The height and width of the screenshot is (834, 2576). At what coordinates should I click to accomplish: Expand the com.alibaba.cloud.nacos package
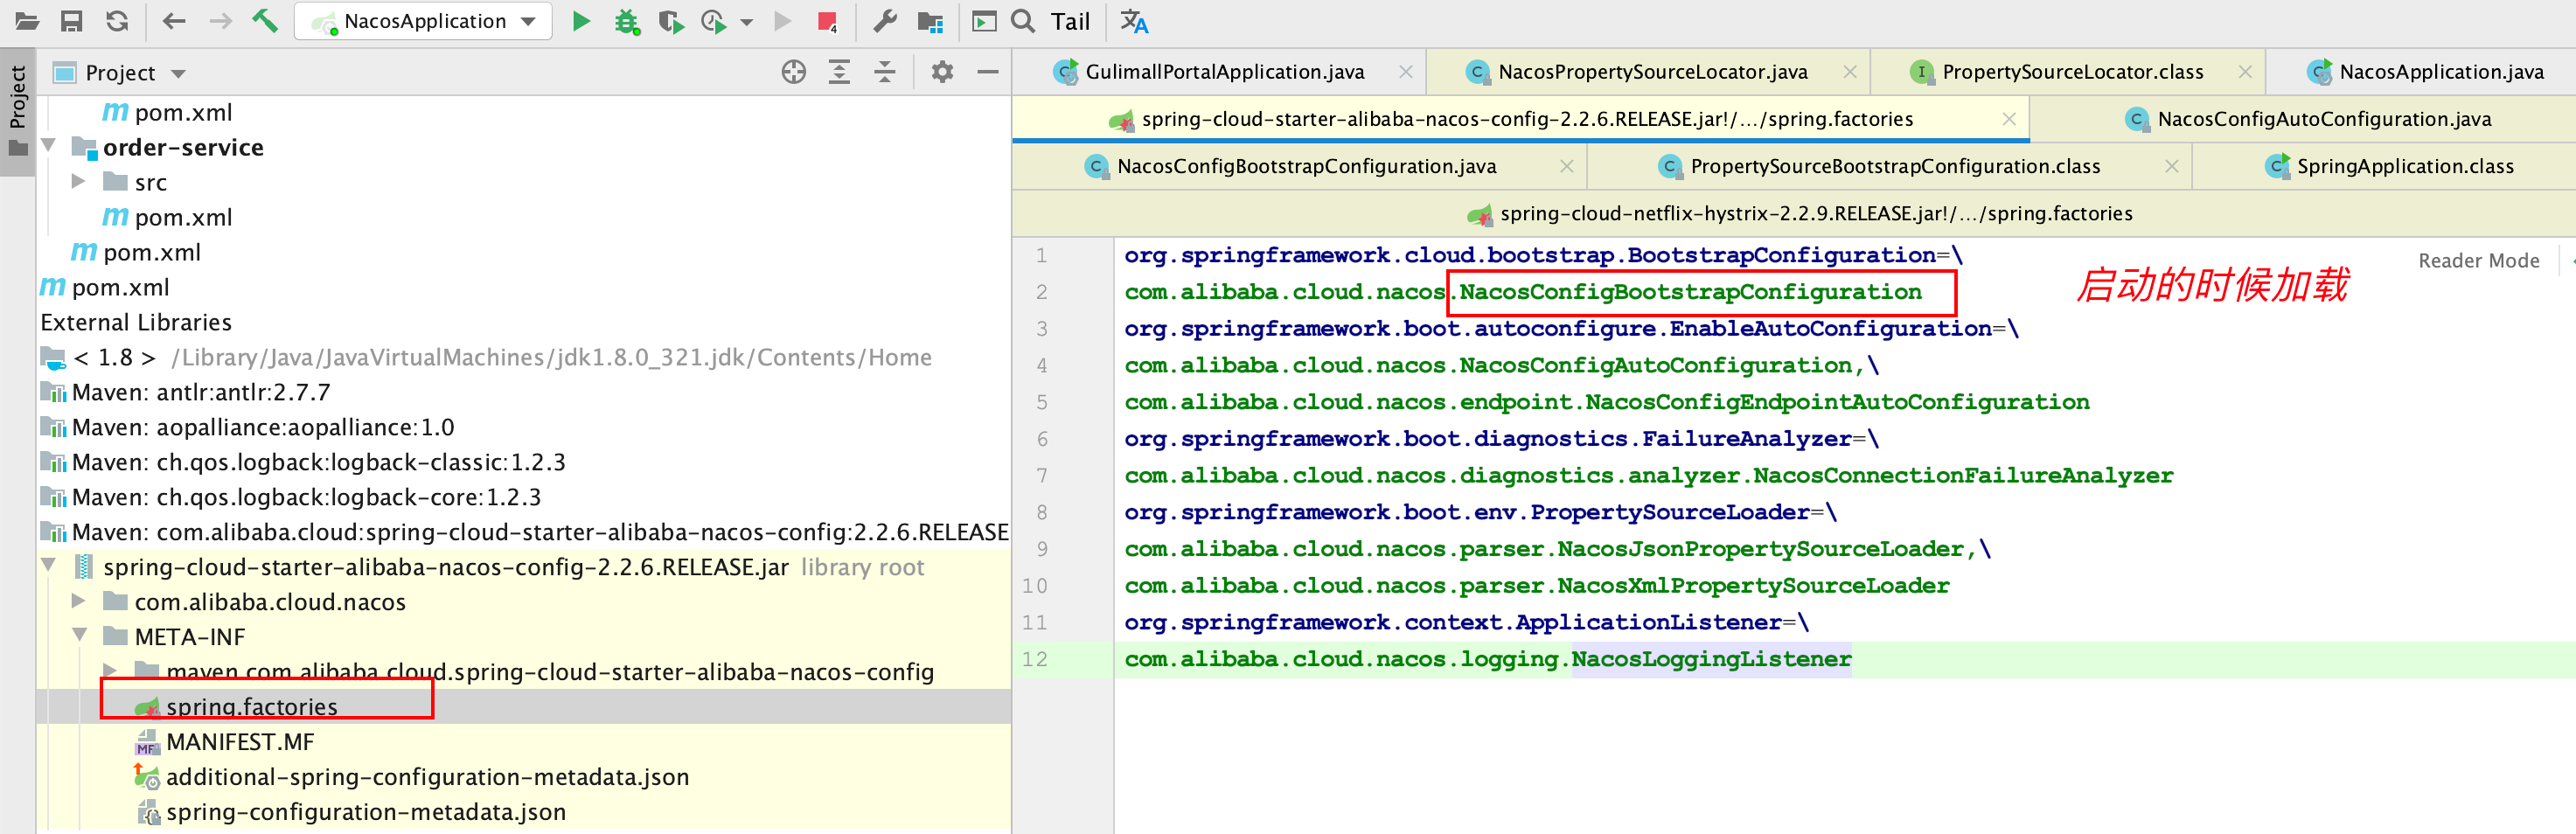(x=79, y=600)
